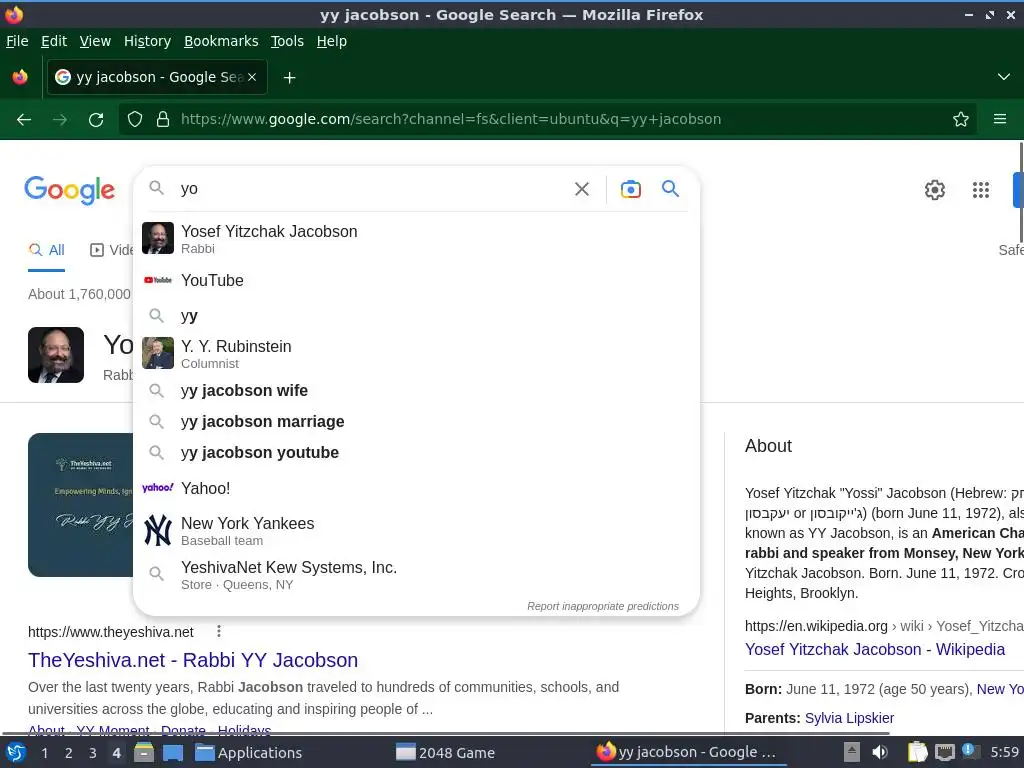Open Firefox View pinned icon
The width and height of the screenshot is (1024, 768).
pos(20,77)
